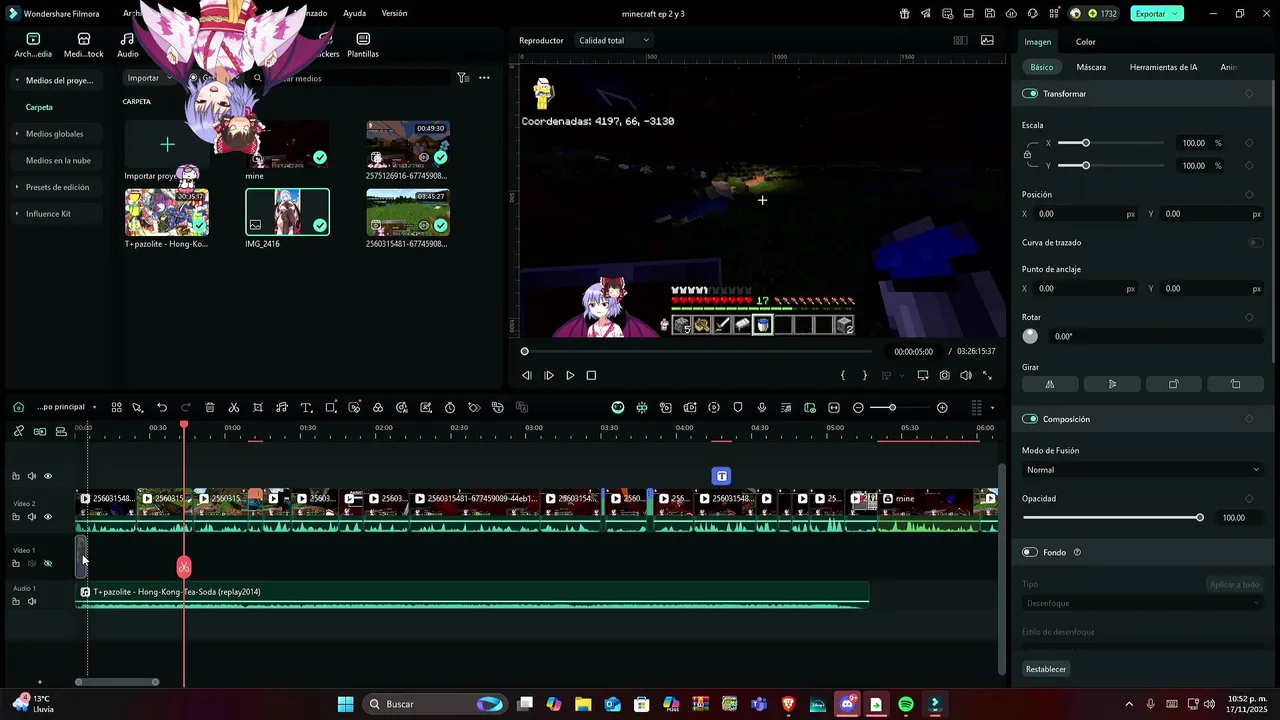Expand Presets de edición in sidebar
This screenshot has height=720, width=1280.
17,187
